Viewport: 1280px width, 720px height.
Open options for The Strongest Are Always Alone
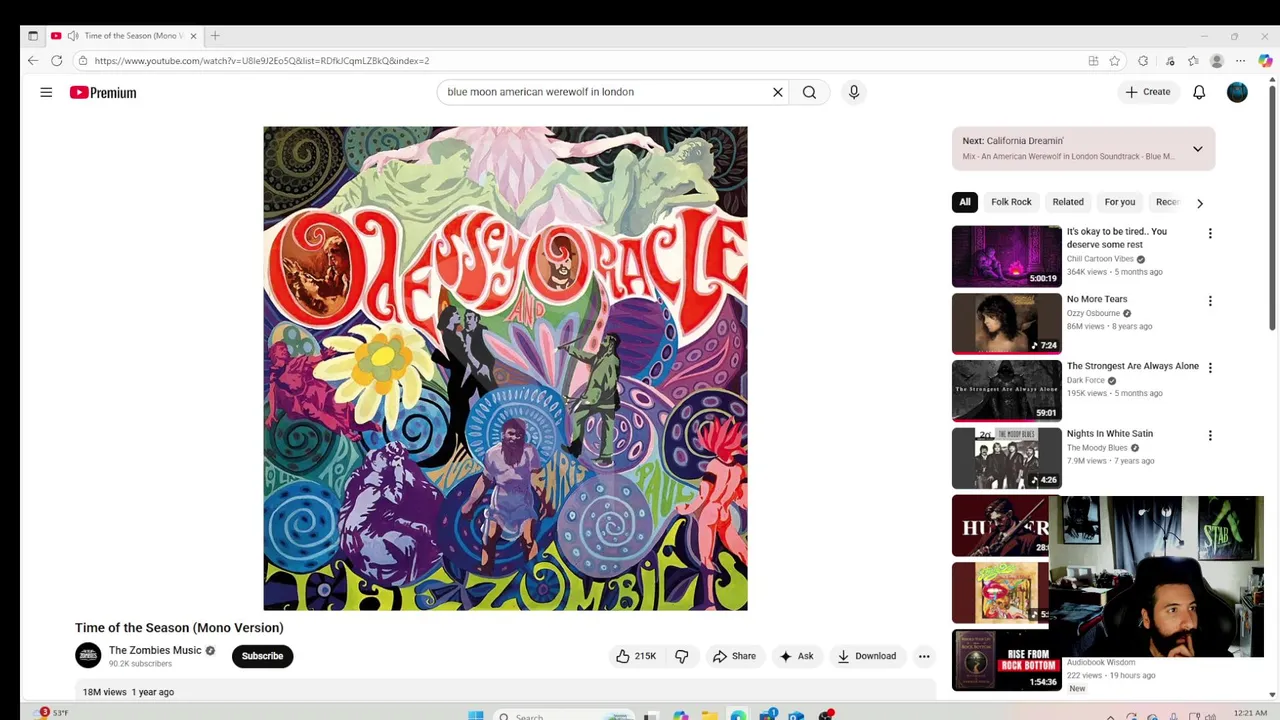click(1210, 368)
